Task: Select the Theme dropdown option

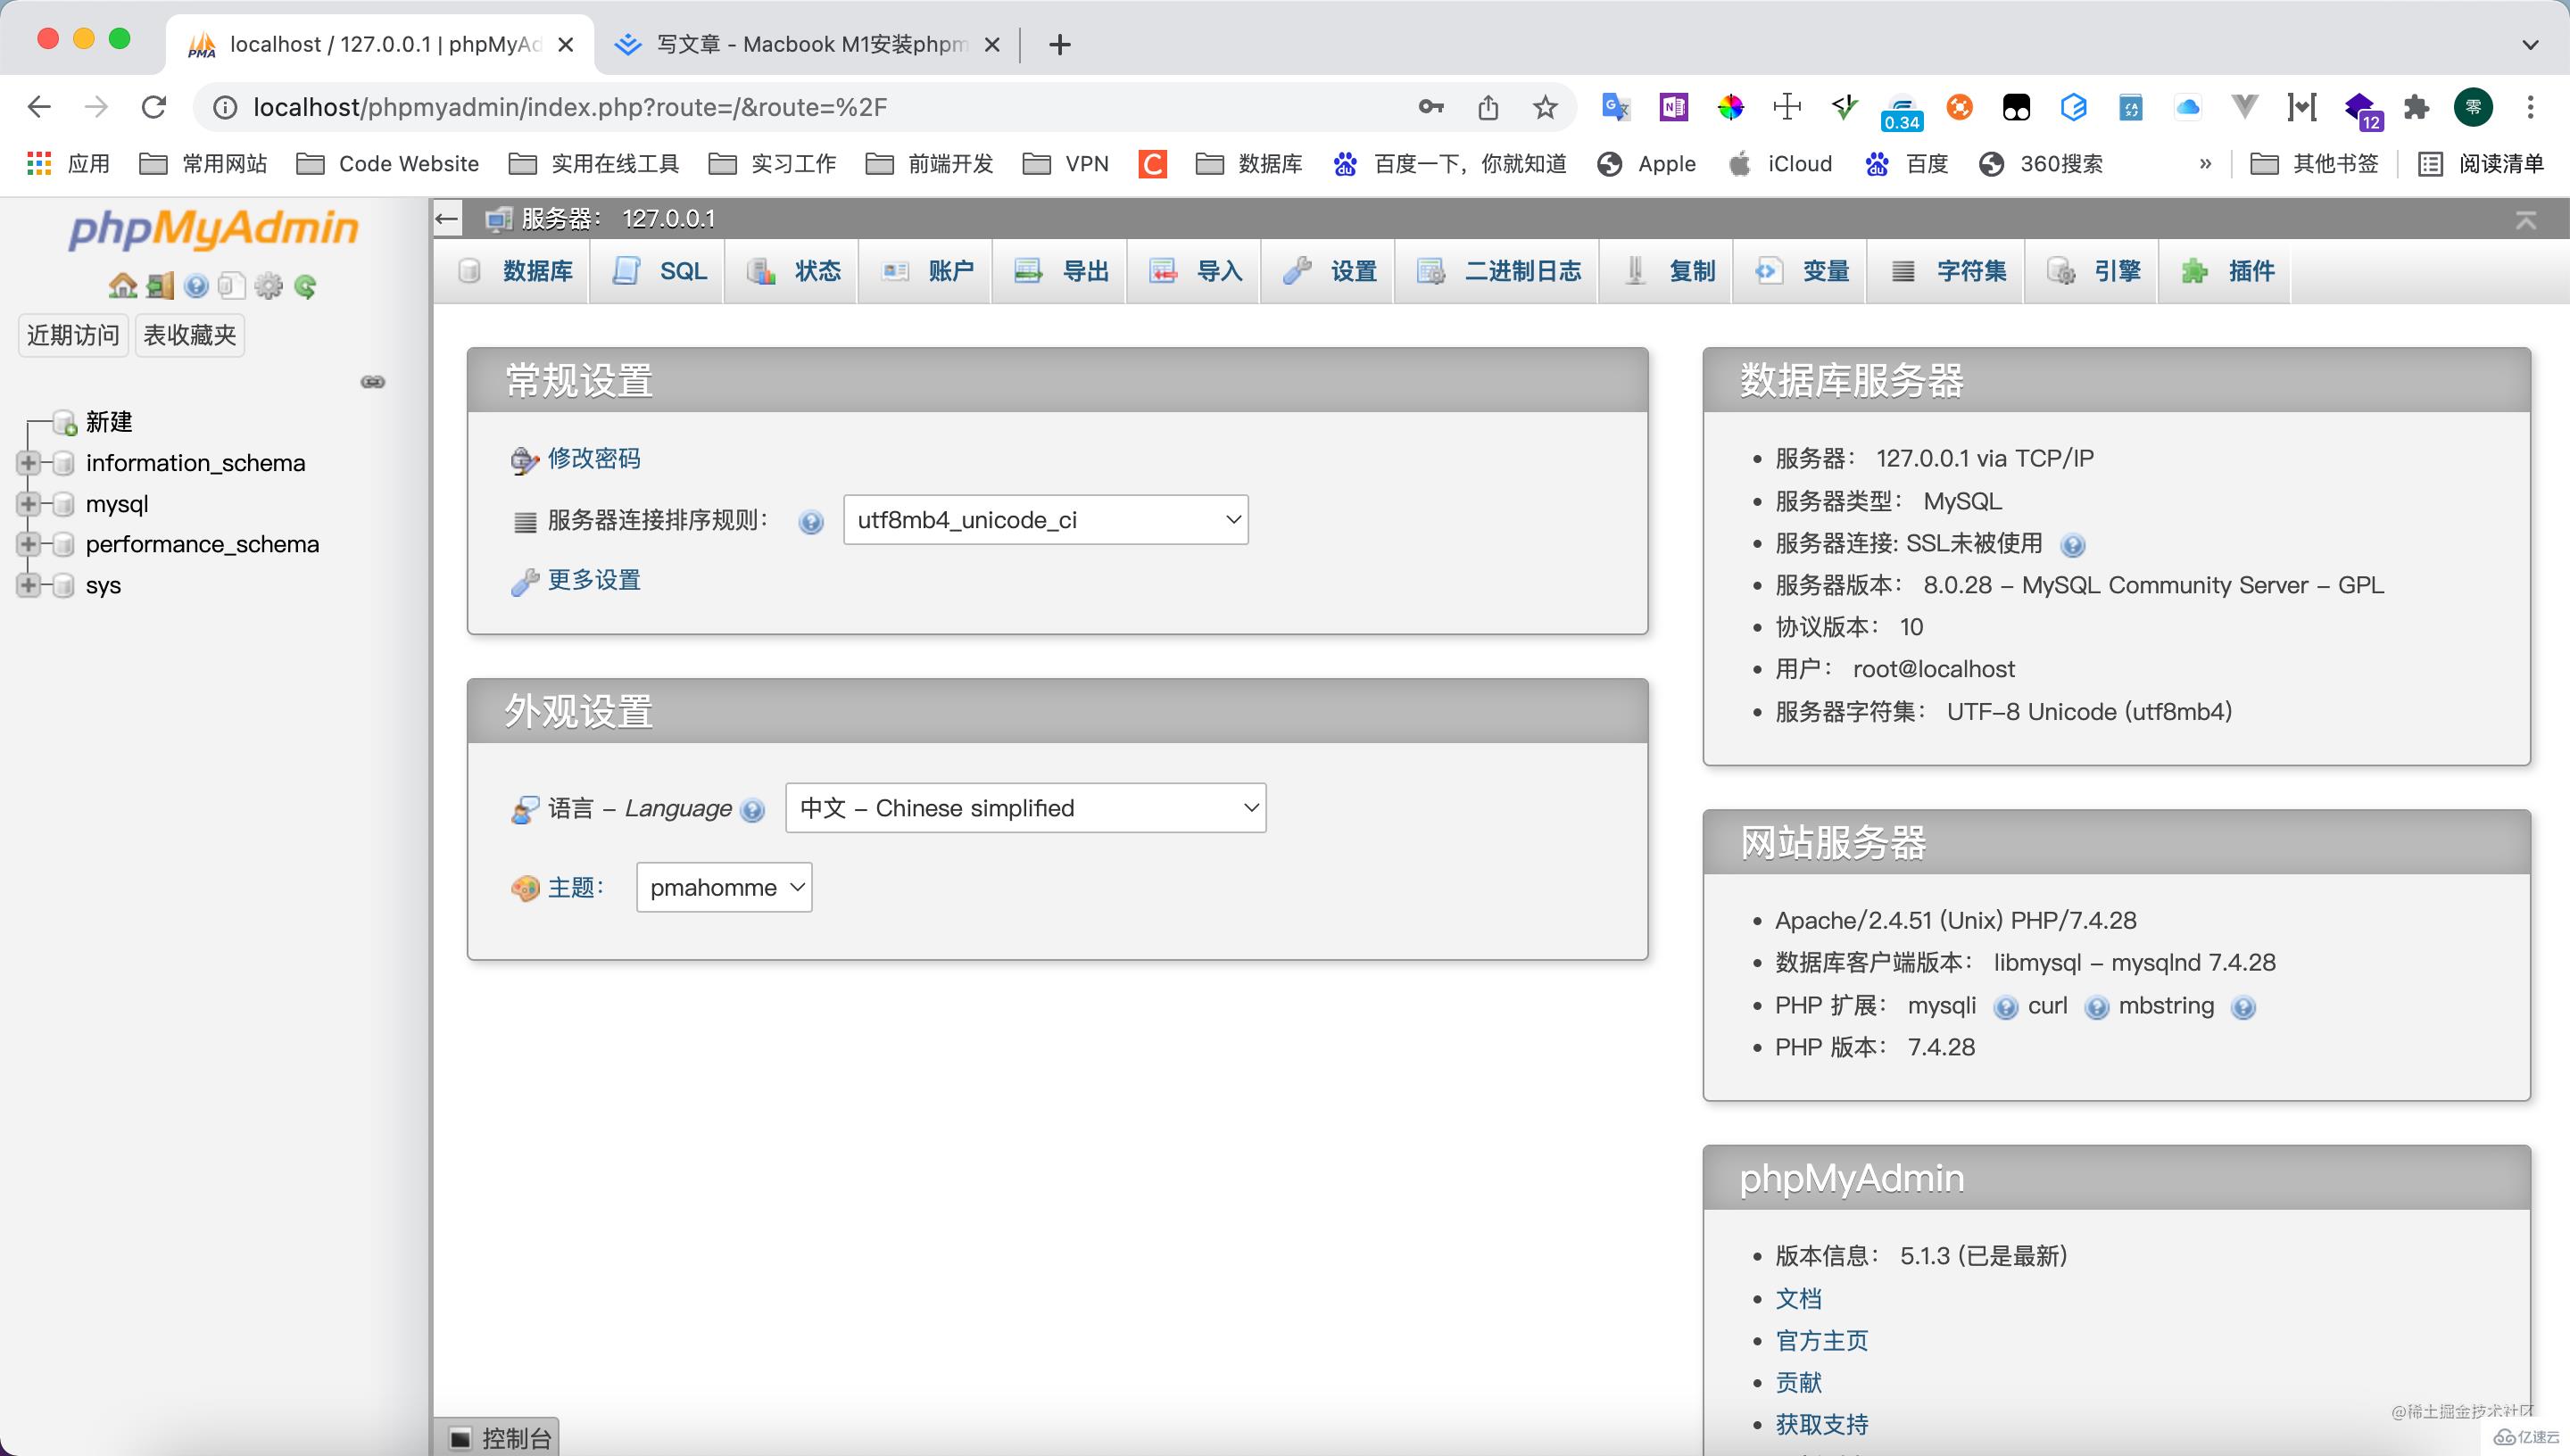Action: pyautogui.click(x=722, y=888)
